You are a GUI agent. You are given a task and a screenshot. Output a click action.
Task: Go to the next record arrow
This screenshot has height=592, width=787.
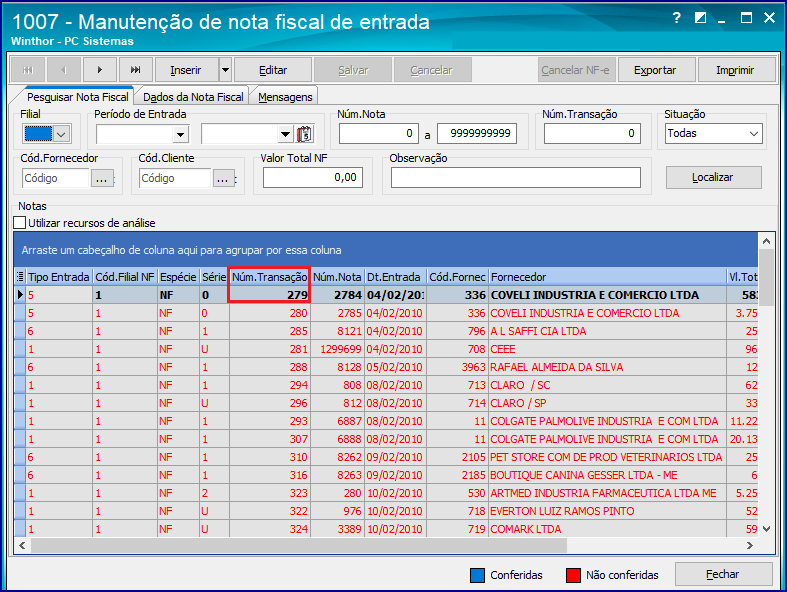100,70
